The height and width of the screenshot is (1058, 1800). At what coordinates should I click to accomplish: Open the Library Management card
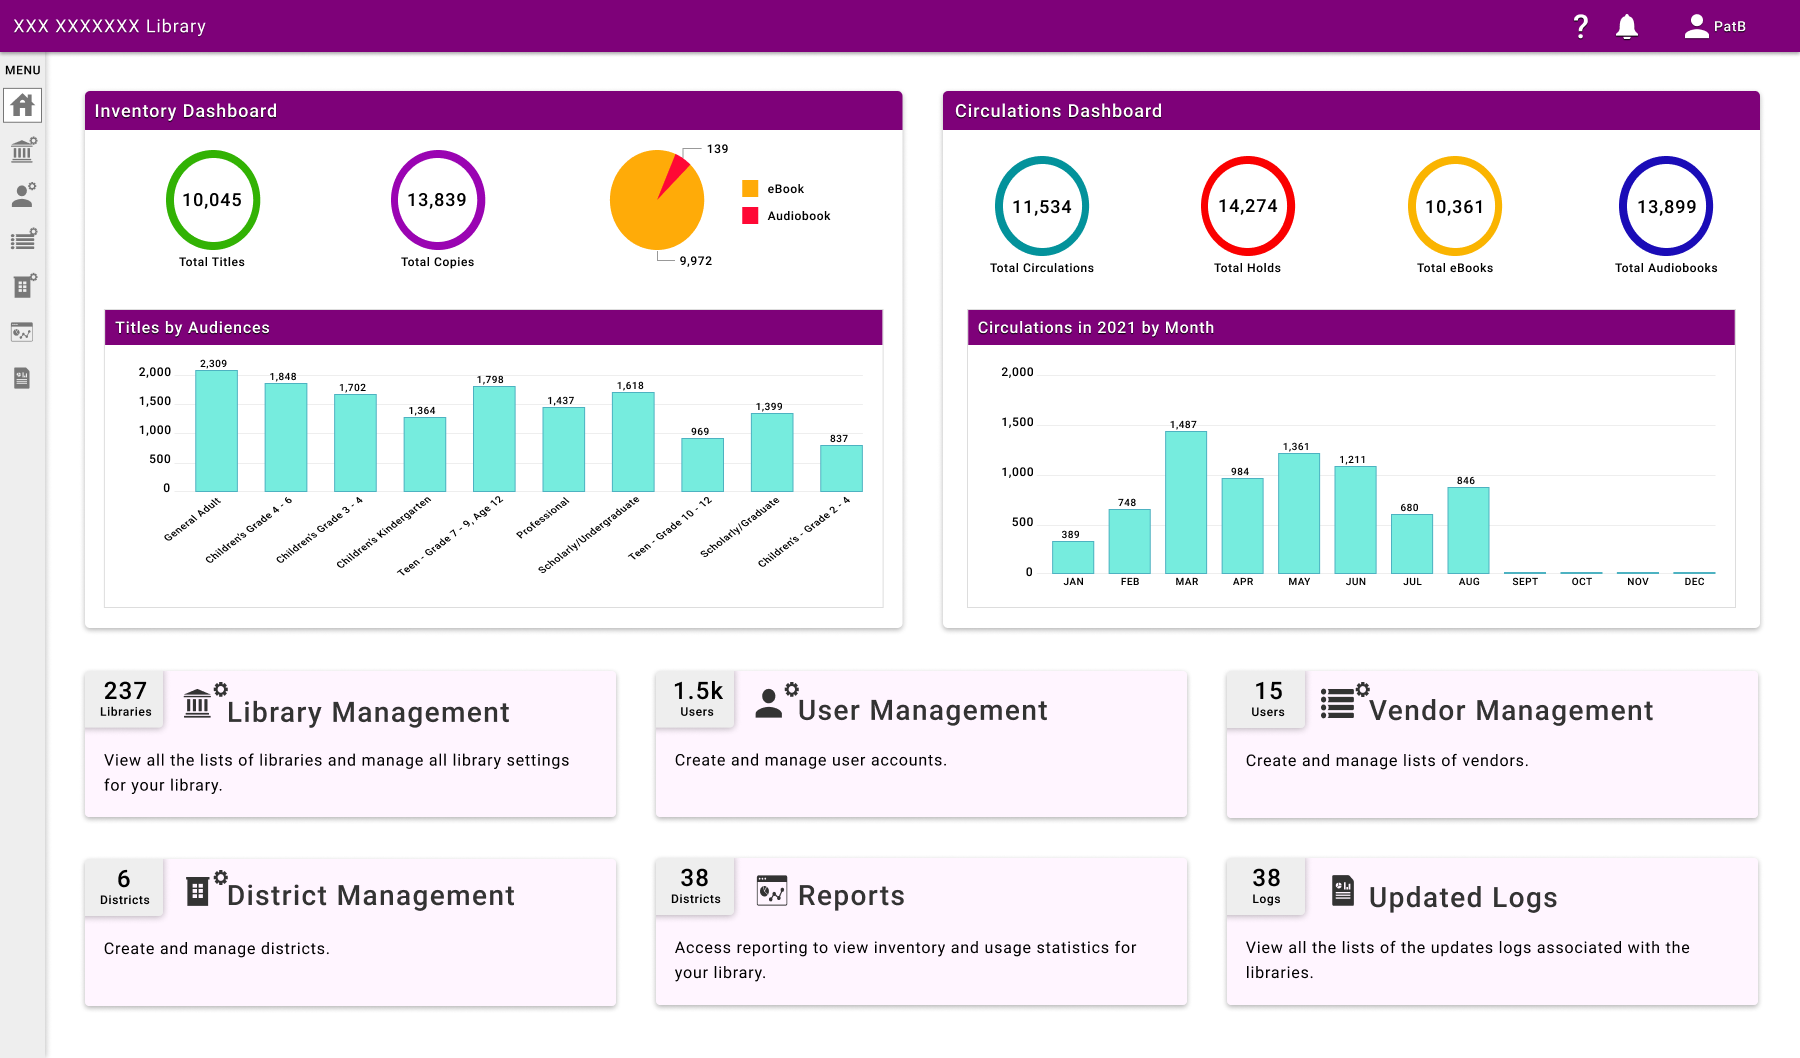pyautogui.click(x=368, y=712)
